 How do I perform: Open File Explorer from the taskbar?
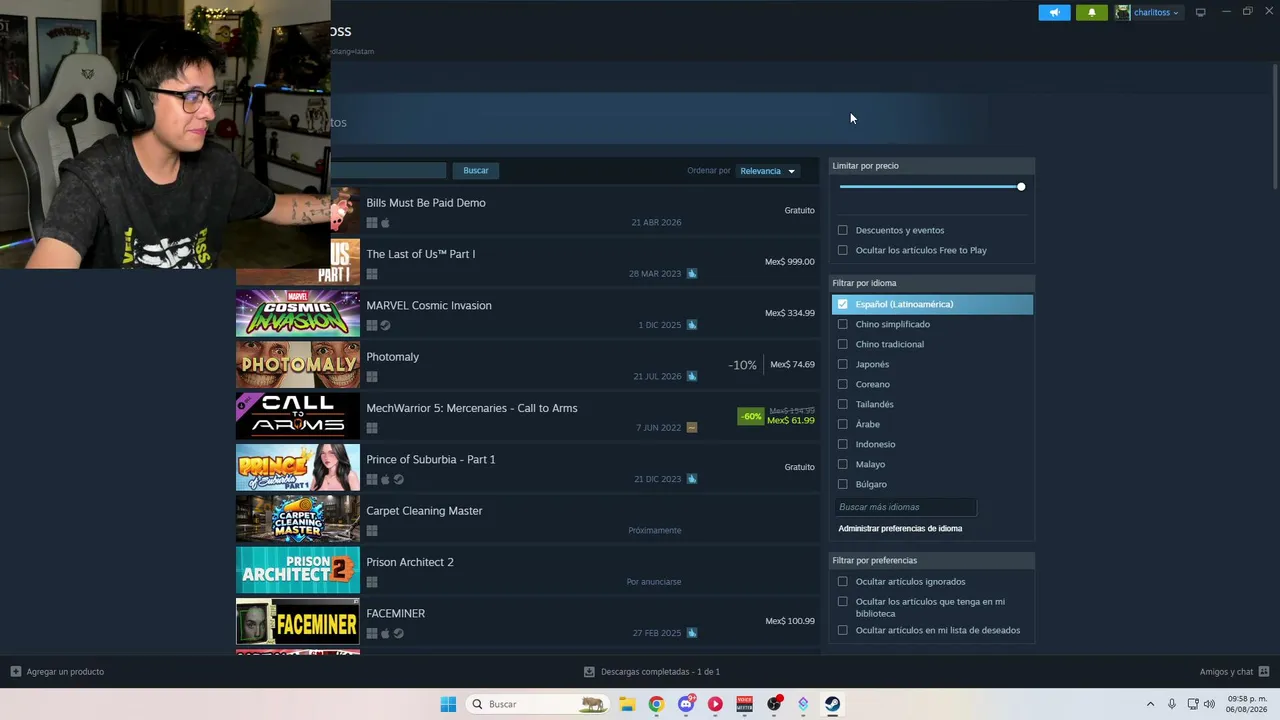pyautogui.click(x=627, y=704)
